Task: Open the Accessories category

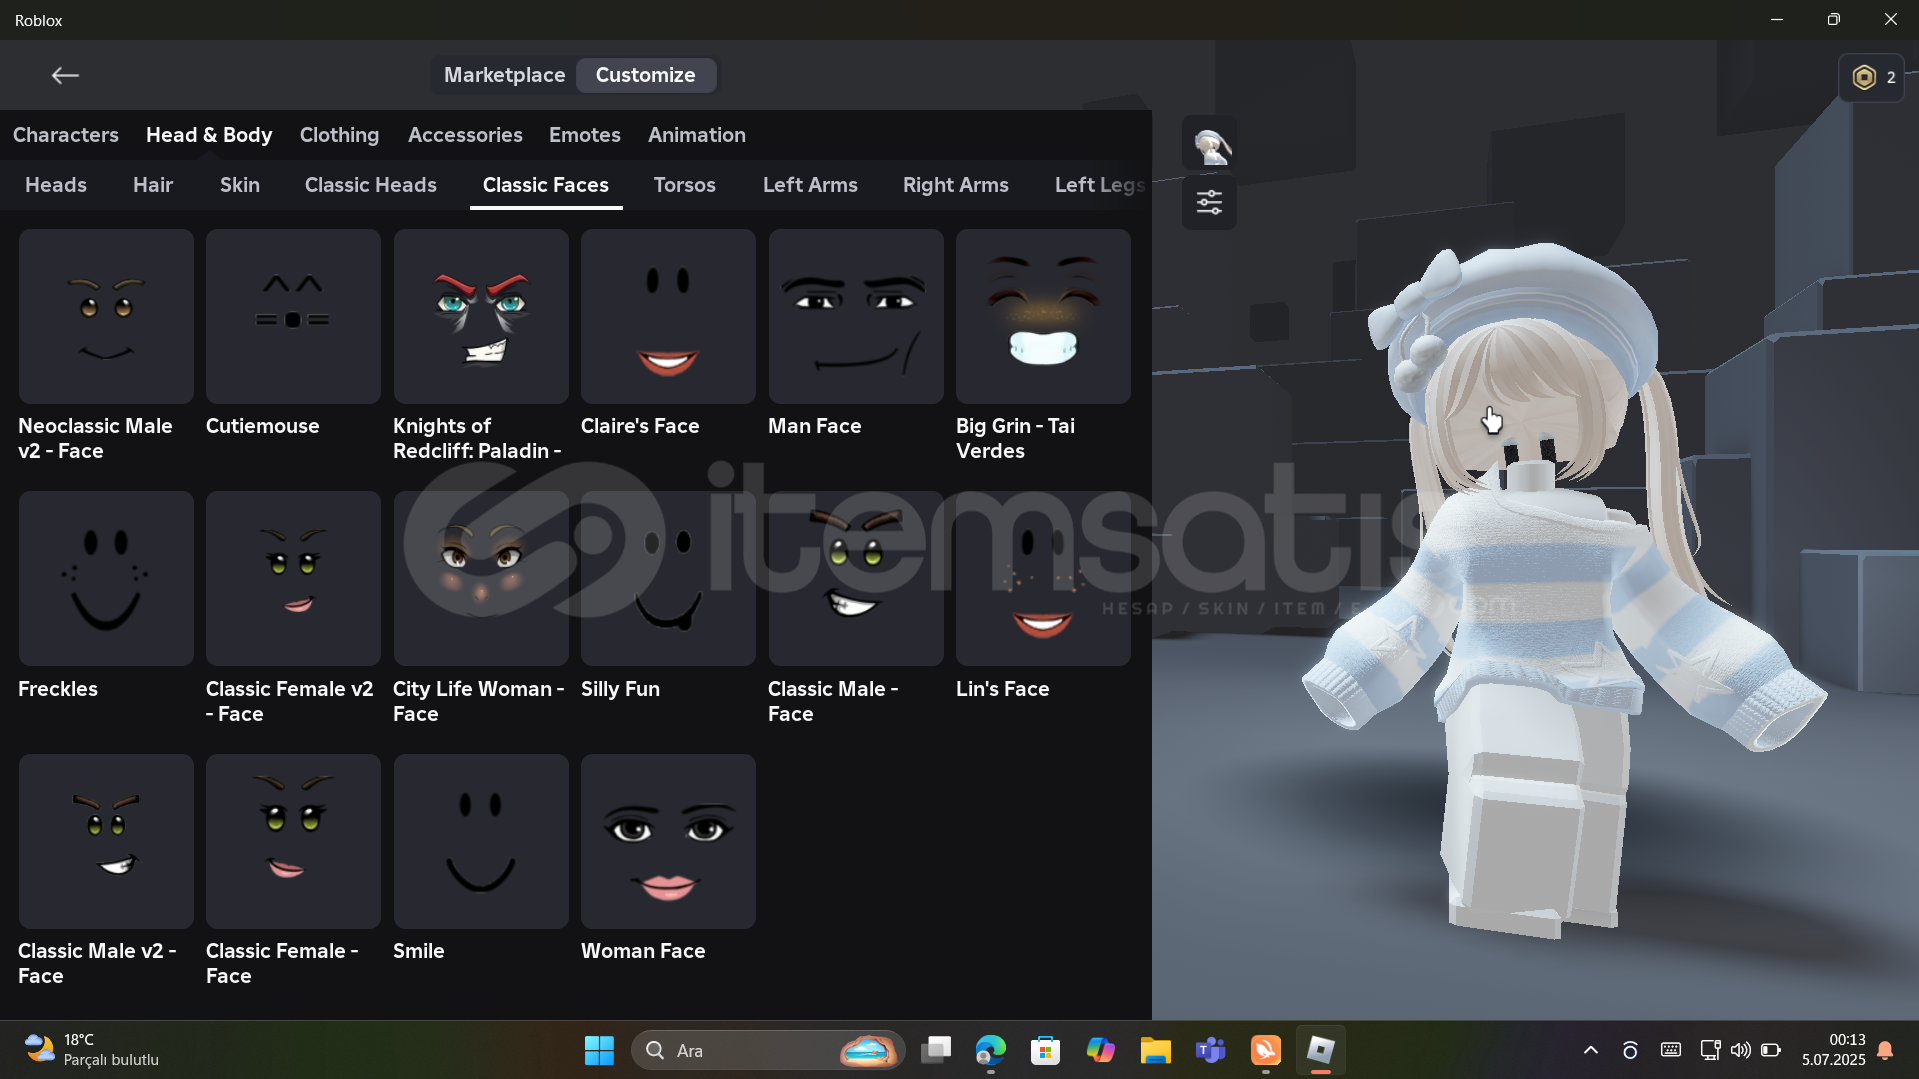Action: [465, 135]
